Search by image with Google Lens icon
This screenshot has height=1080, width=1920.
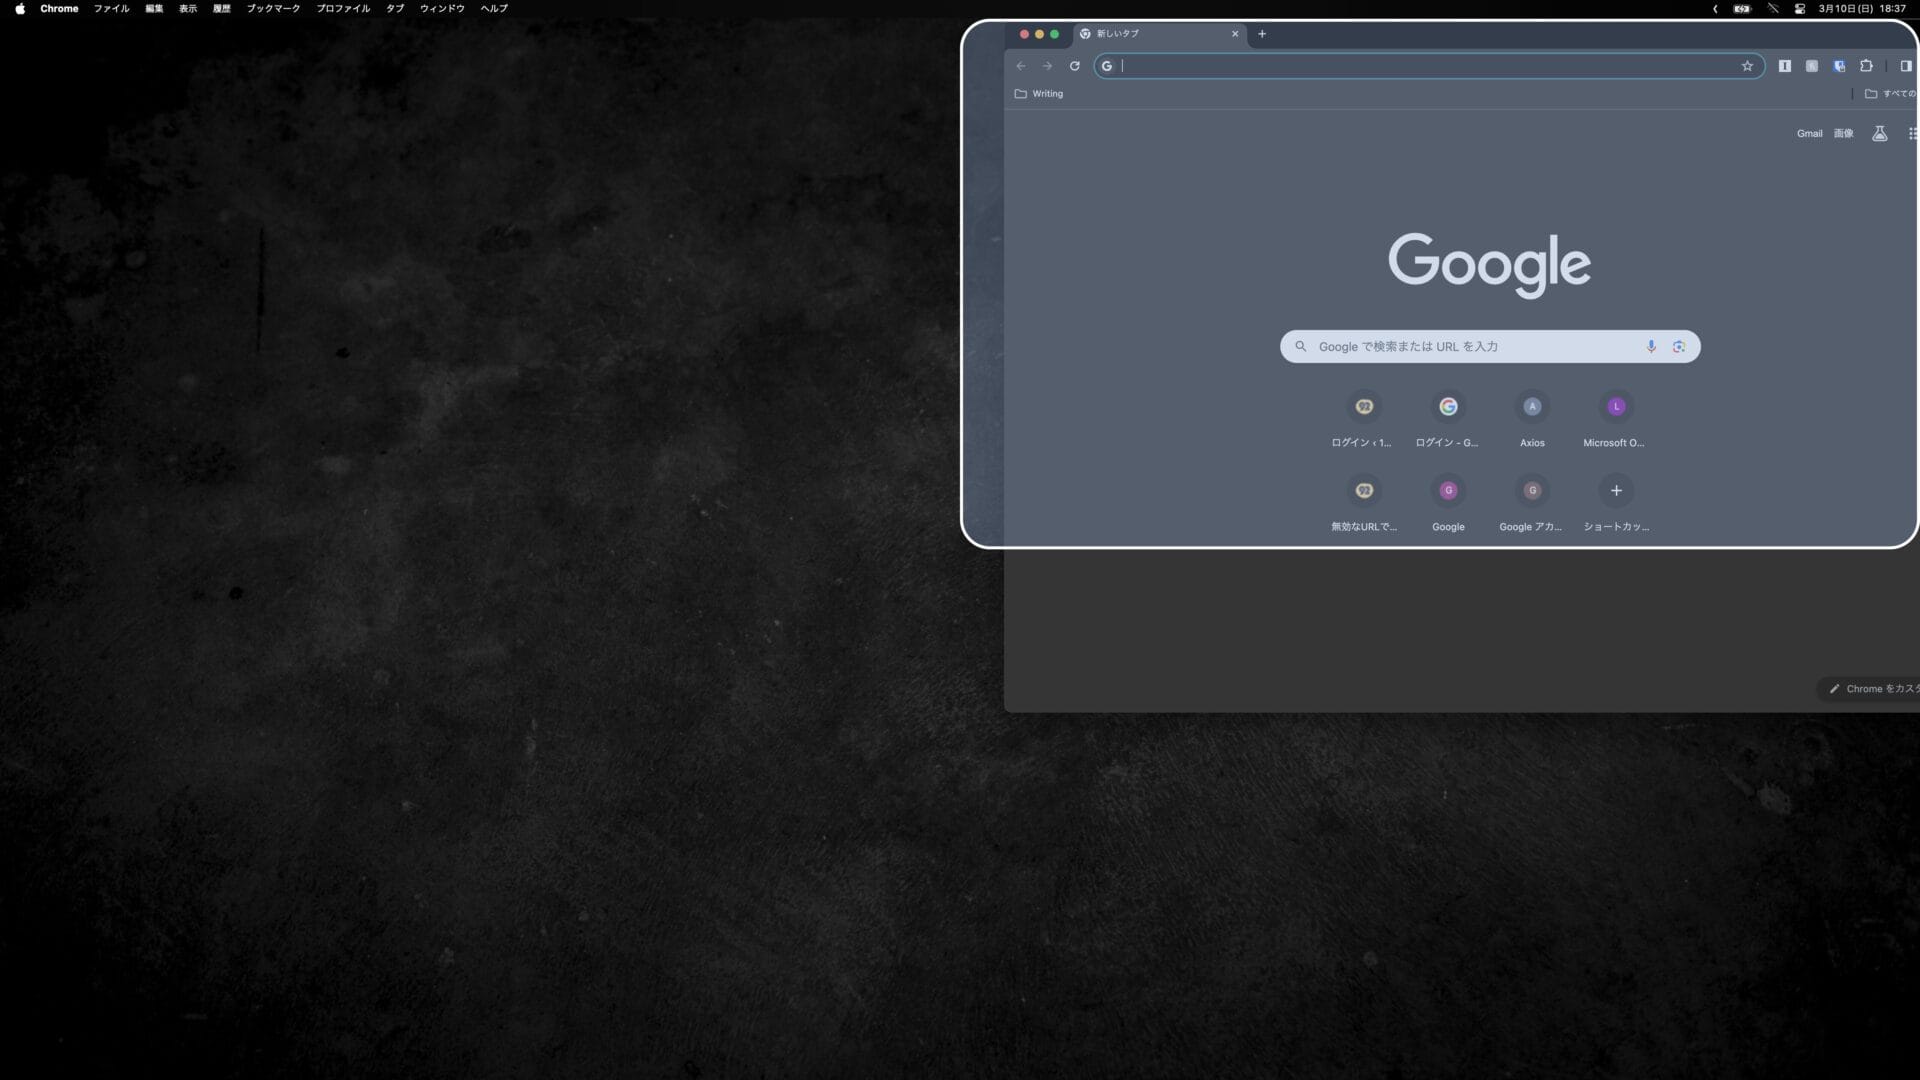coord(1679,347)
